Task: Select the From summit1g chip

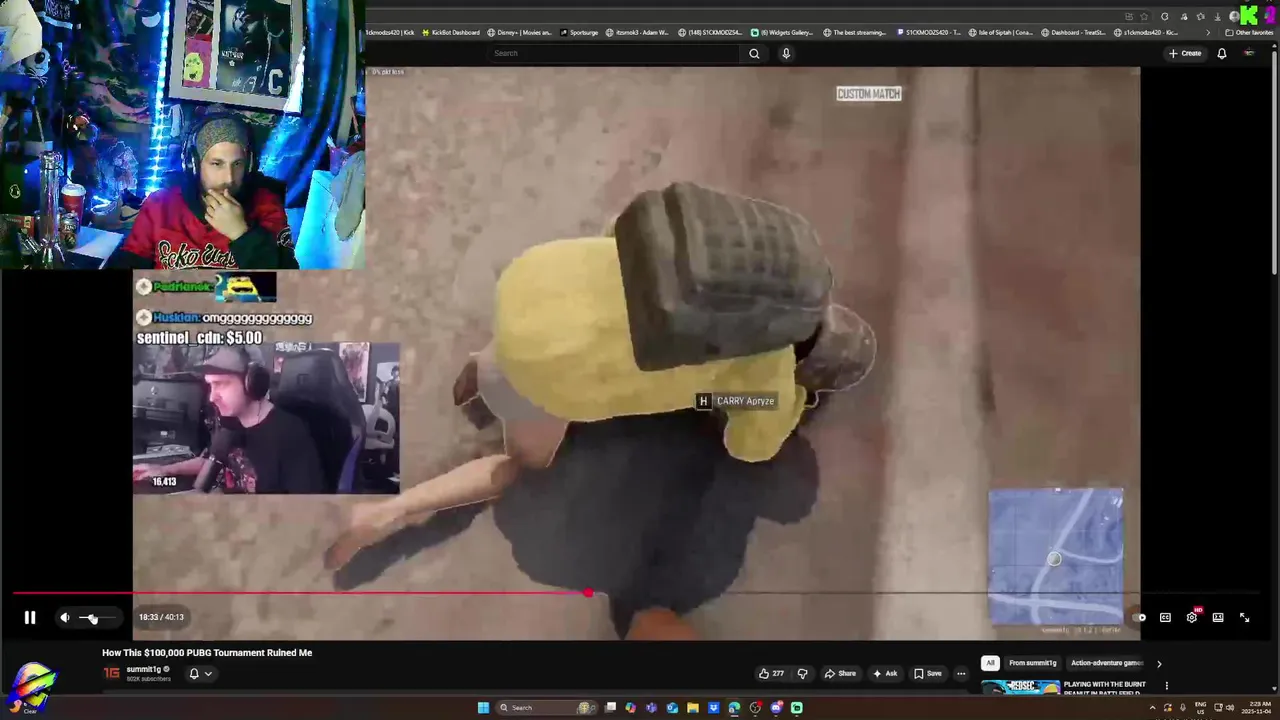Action: tap(1033, 663)
